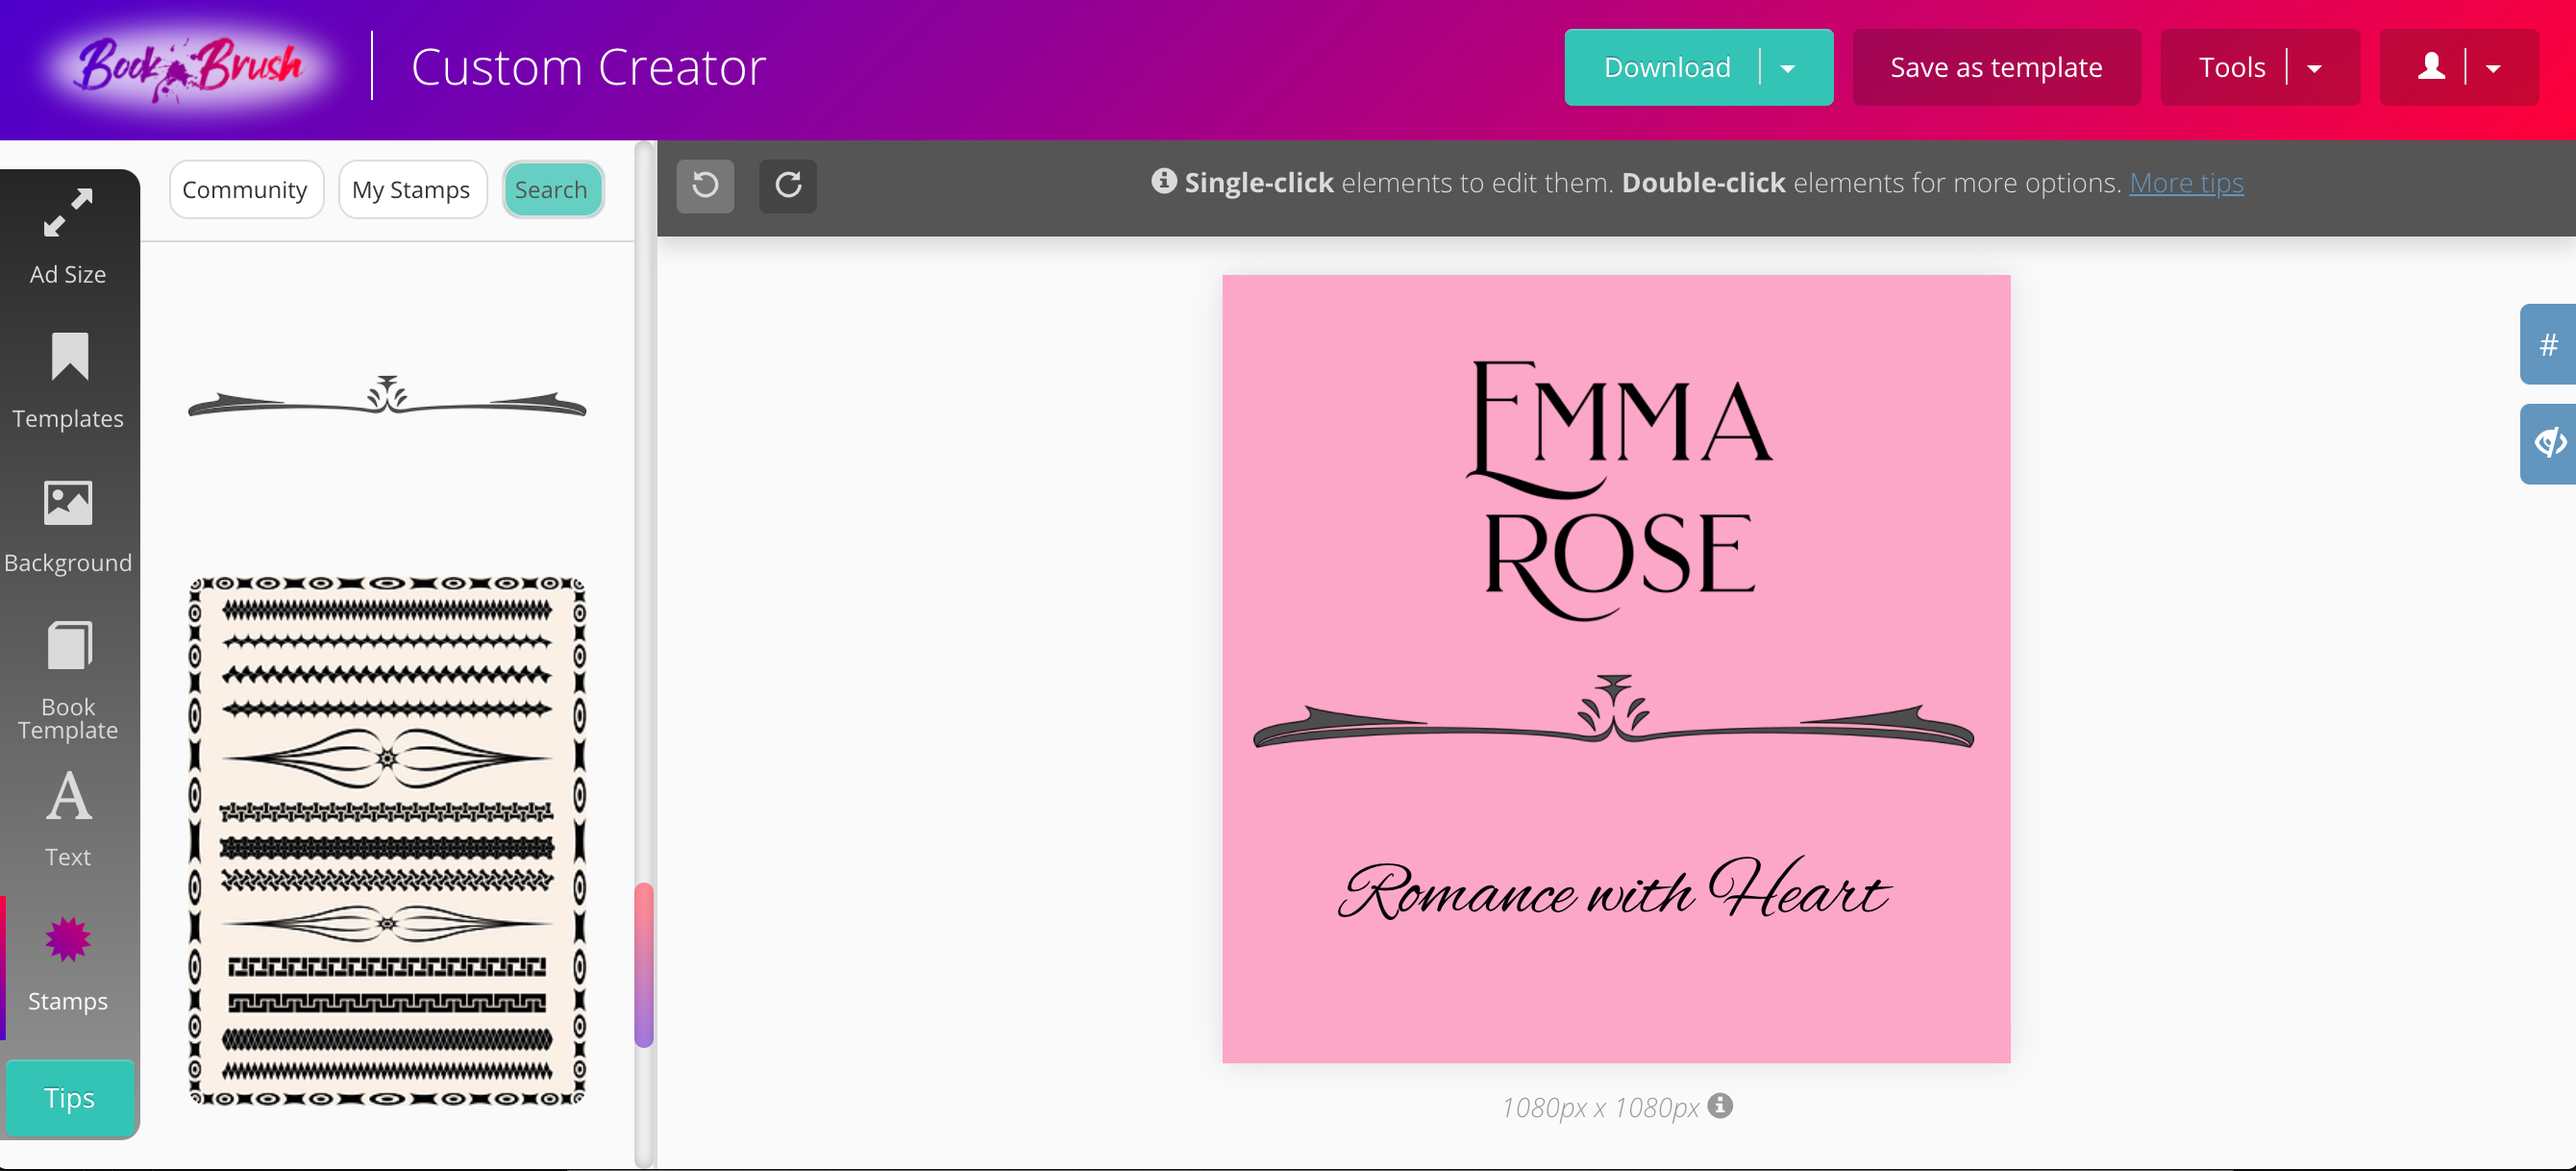The height and width of the screenshot is (1171, 2576).
Task: Click Save as template button
Action: point(1996,68)
